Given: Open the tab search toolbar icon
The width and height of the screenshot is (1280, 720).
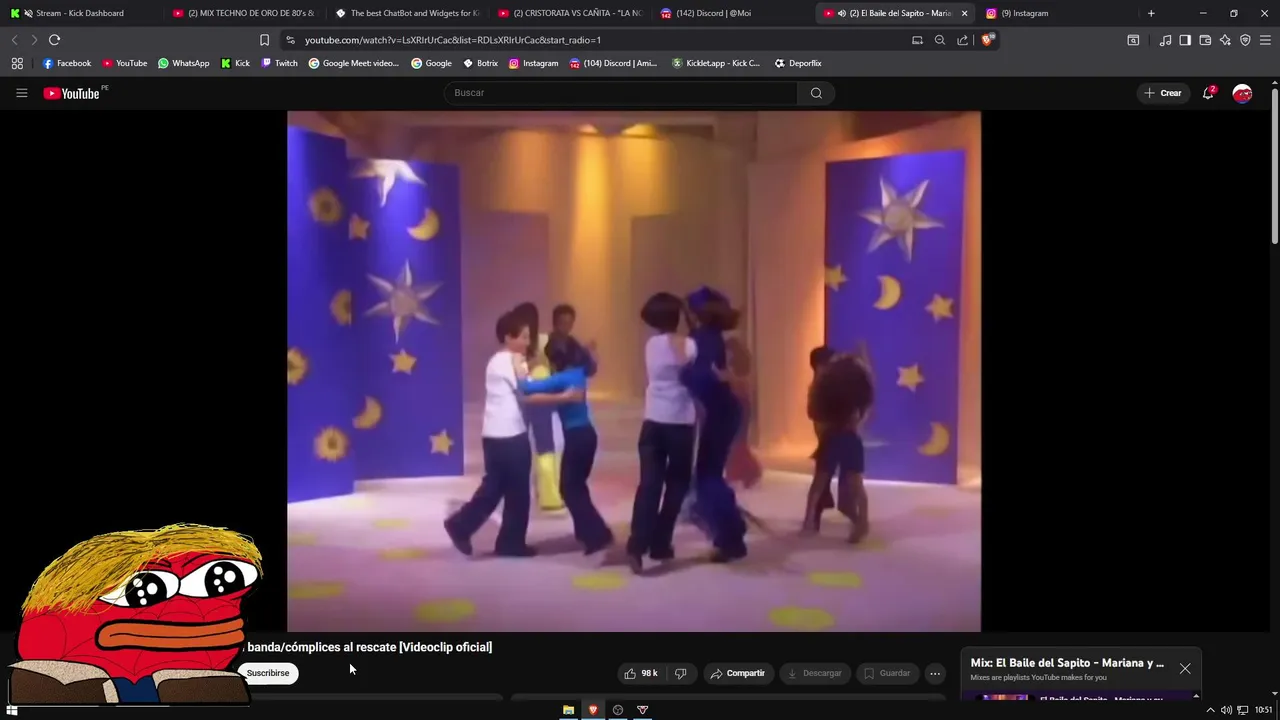Looking at the screenshot, I should coord(1133,40).
